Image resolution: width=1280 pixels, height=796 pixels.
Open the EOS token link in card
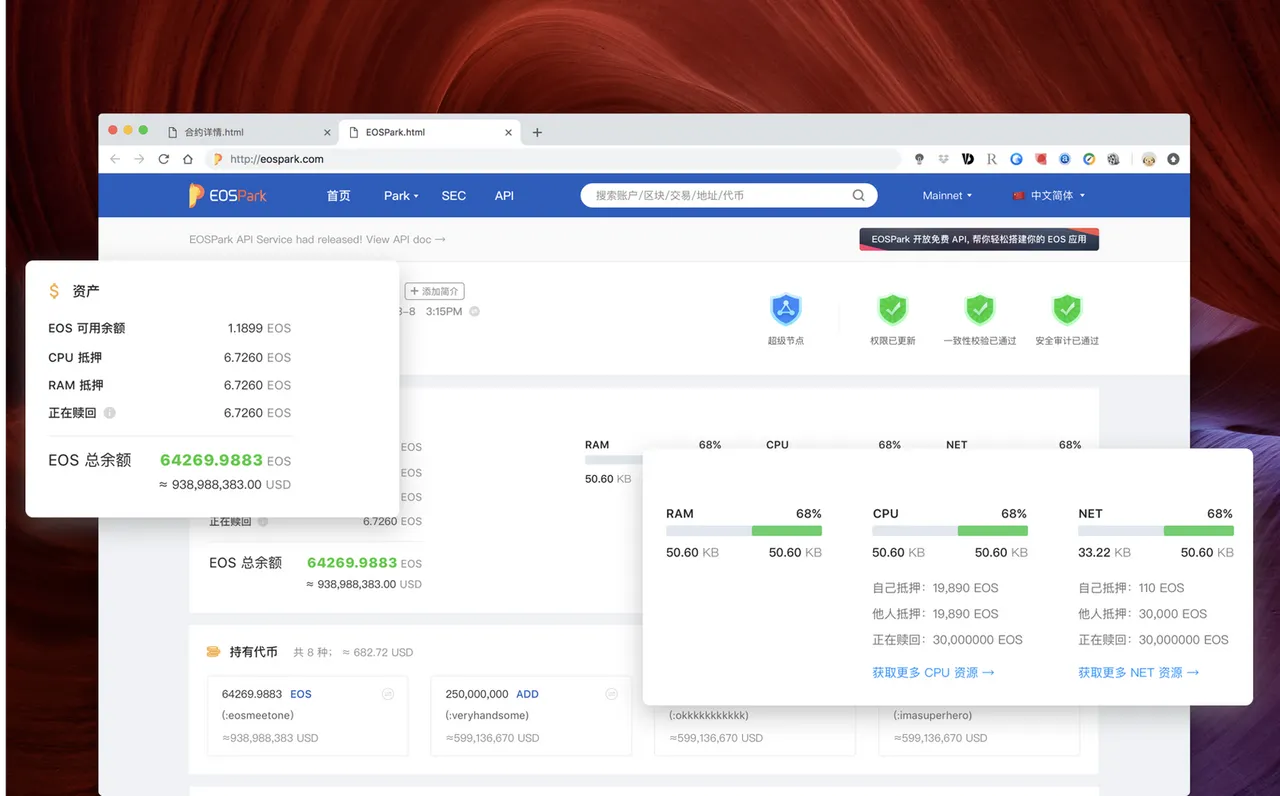(301, 694)
